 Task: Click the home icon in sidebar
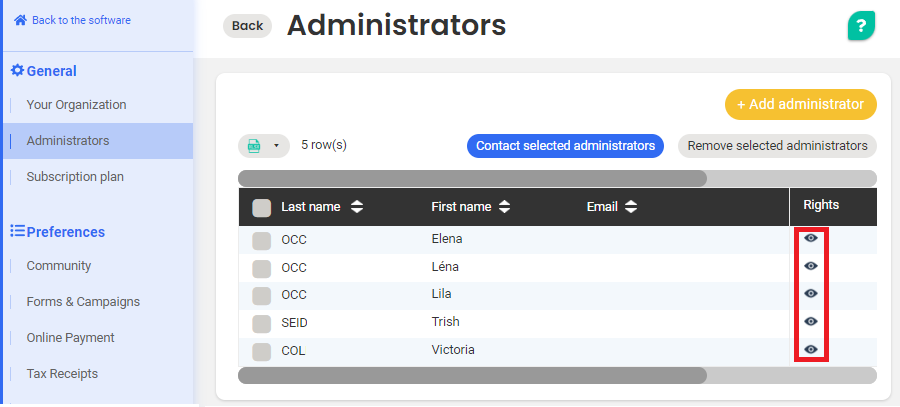20,20
